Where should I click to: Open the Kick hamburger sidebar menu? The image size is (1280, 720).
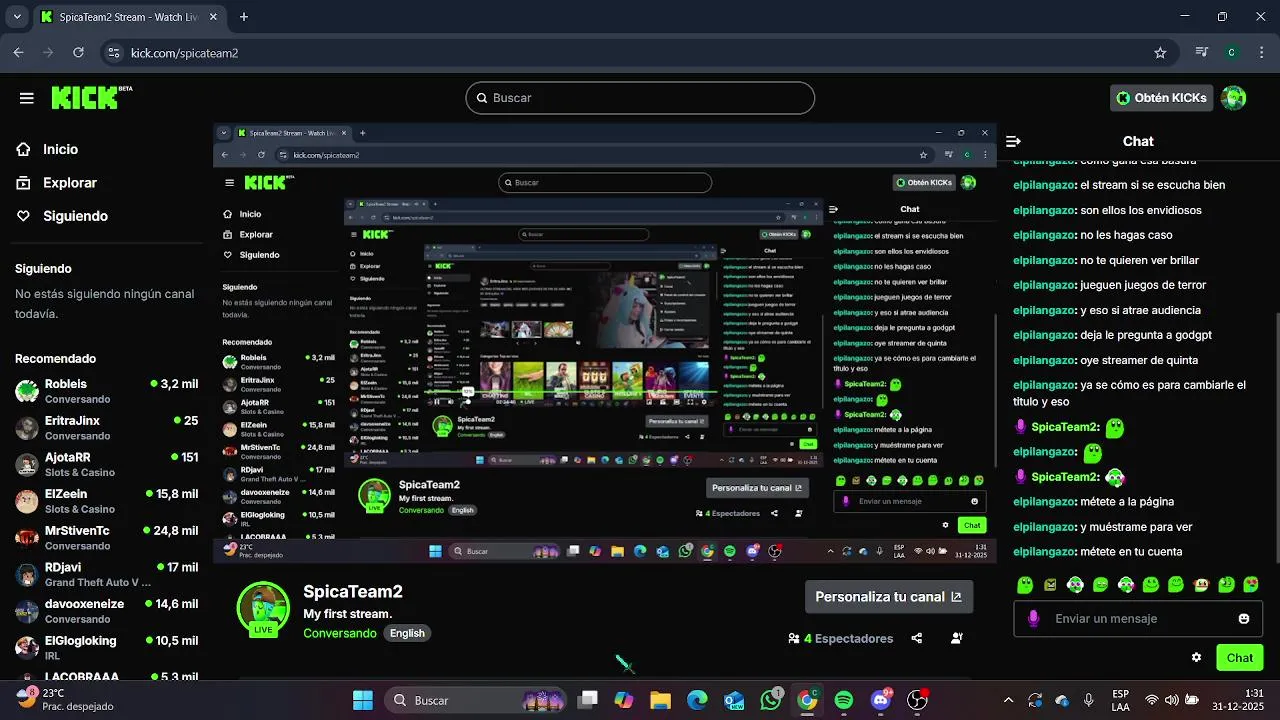27,98
